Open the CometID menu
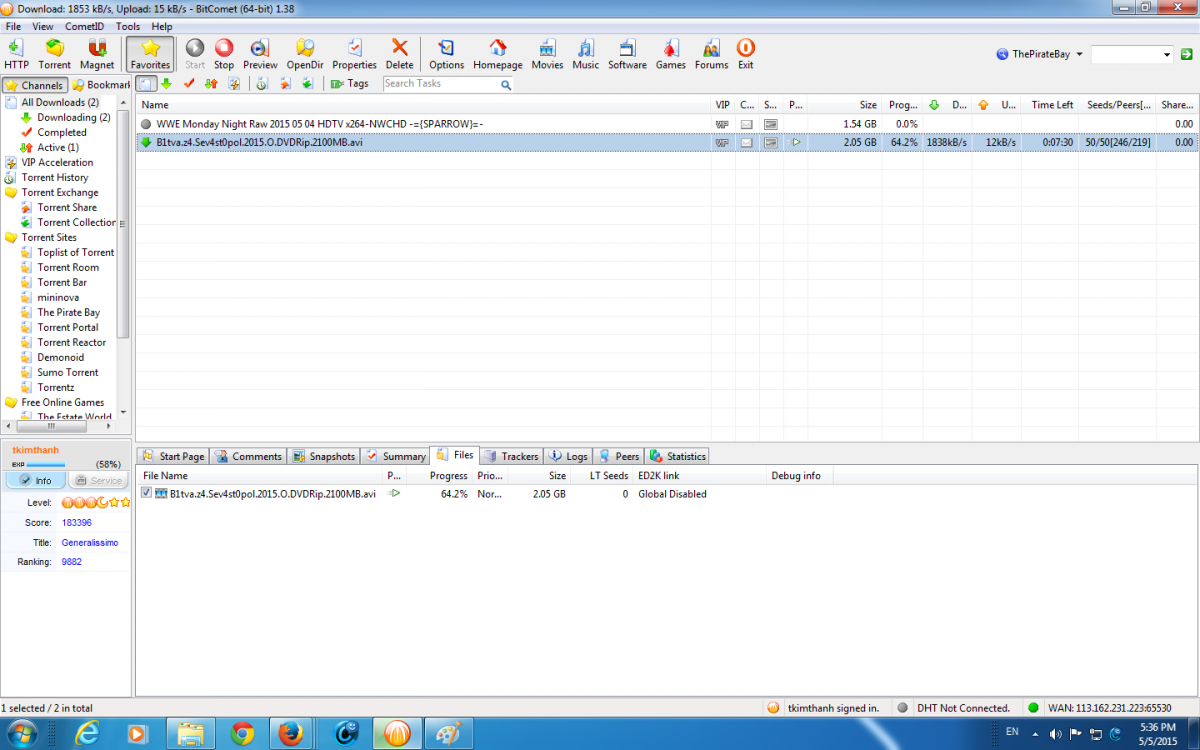This screenshot has width=1200, height=750. [85, 27]
